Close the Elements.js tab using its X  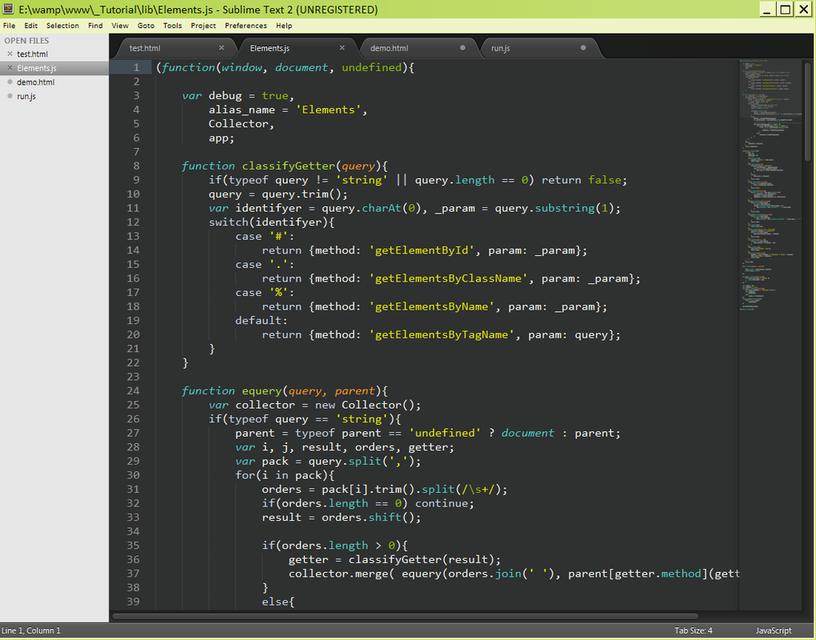click(342, 48)
